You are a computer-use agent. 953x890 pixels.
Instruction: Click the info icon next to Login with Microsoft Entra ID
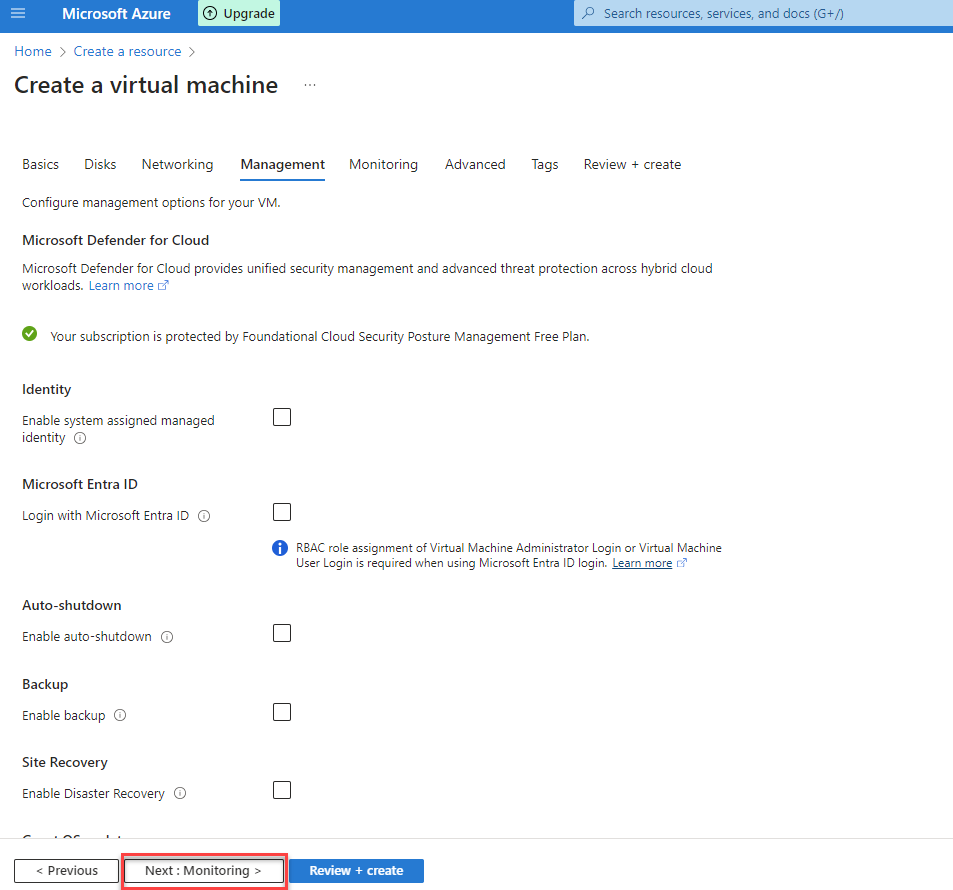203,515
